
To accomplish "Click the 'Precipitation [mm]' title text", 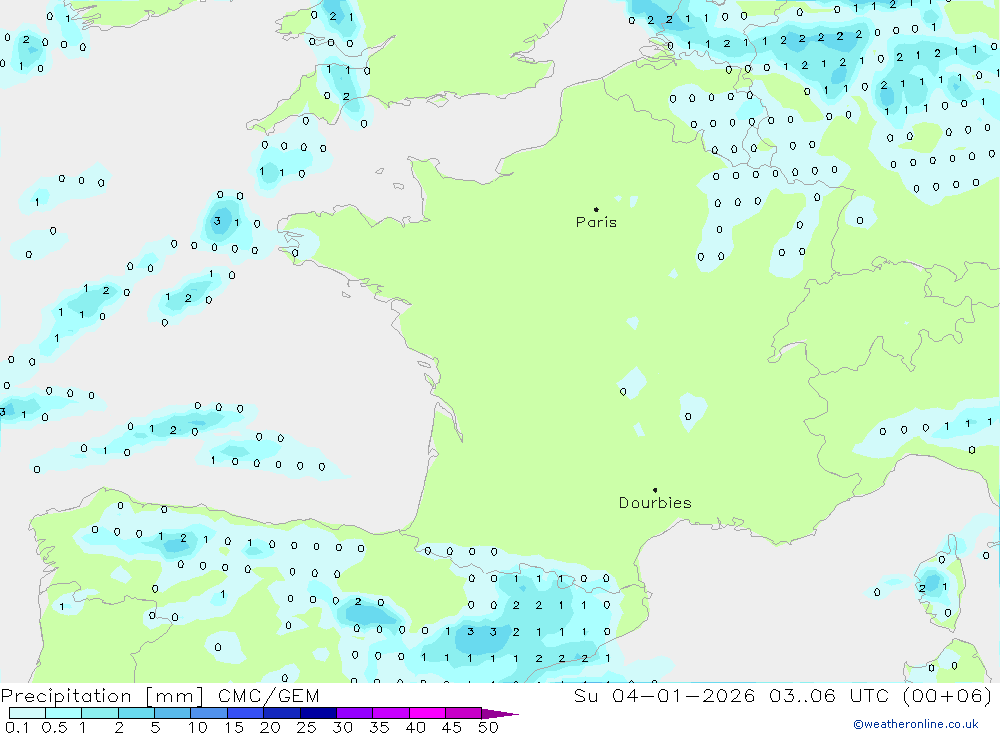I will (x=103, y=696).
